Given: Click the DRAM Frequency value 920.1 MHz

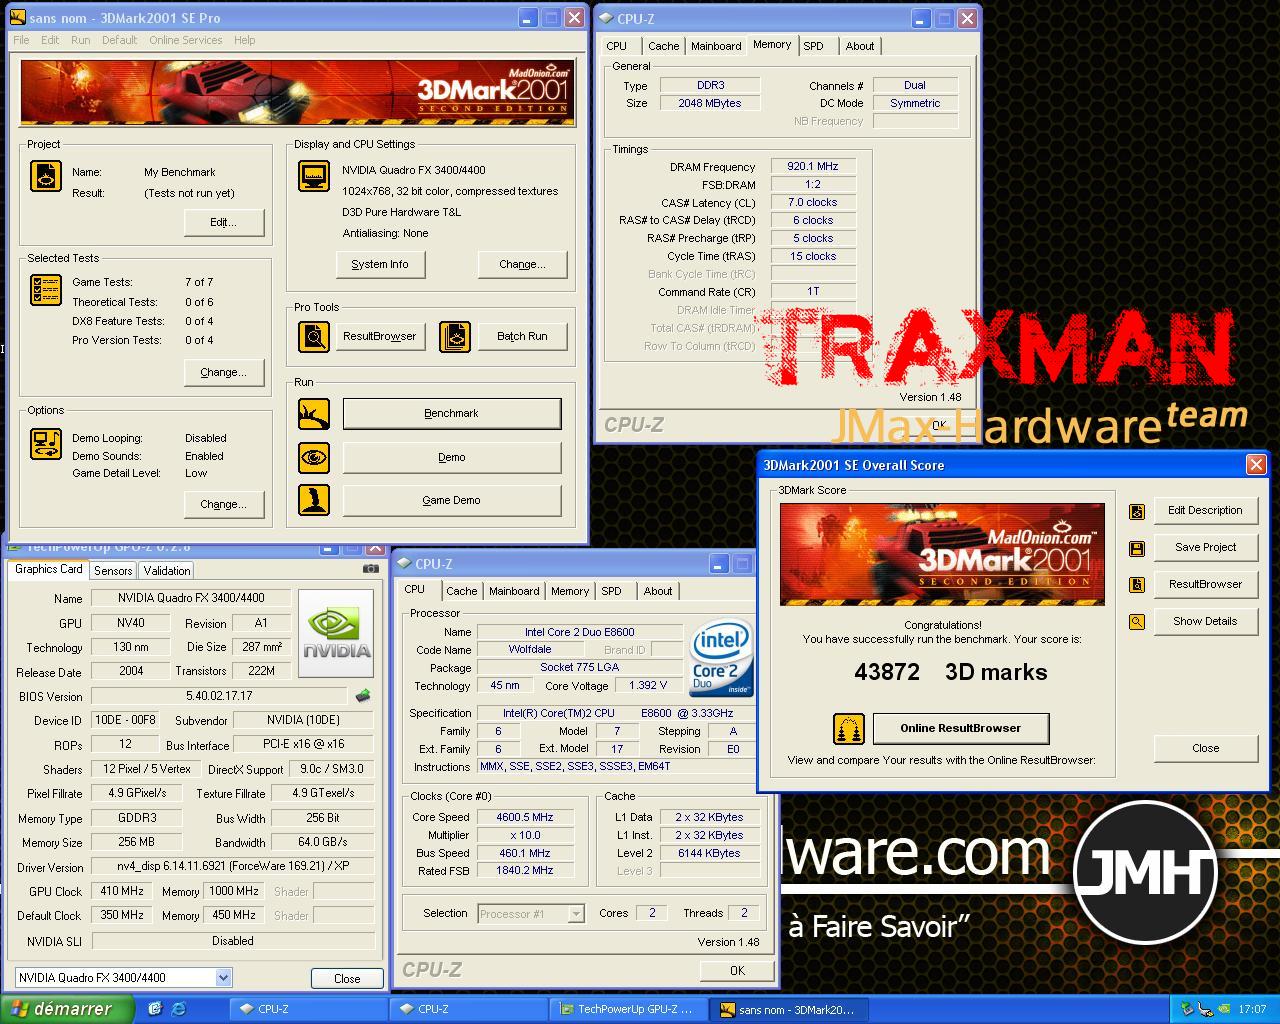Looking at the screenshot, I should (813, 167).
